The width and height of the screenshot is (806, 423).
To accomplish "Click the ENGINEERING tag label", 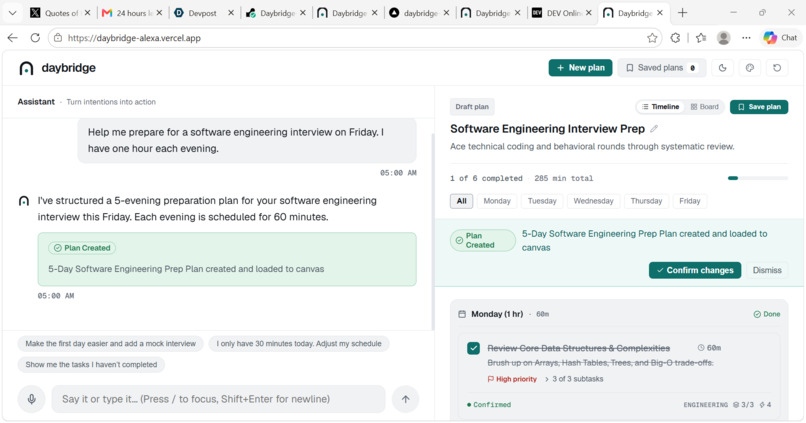I will pyautogui.click(x=705, y=405).
